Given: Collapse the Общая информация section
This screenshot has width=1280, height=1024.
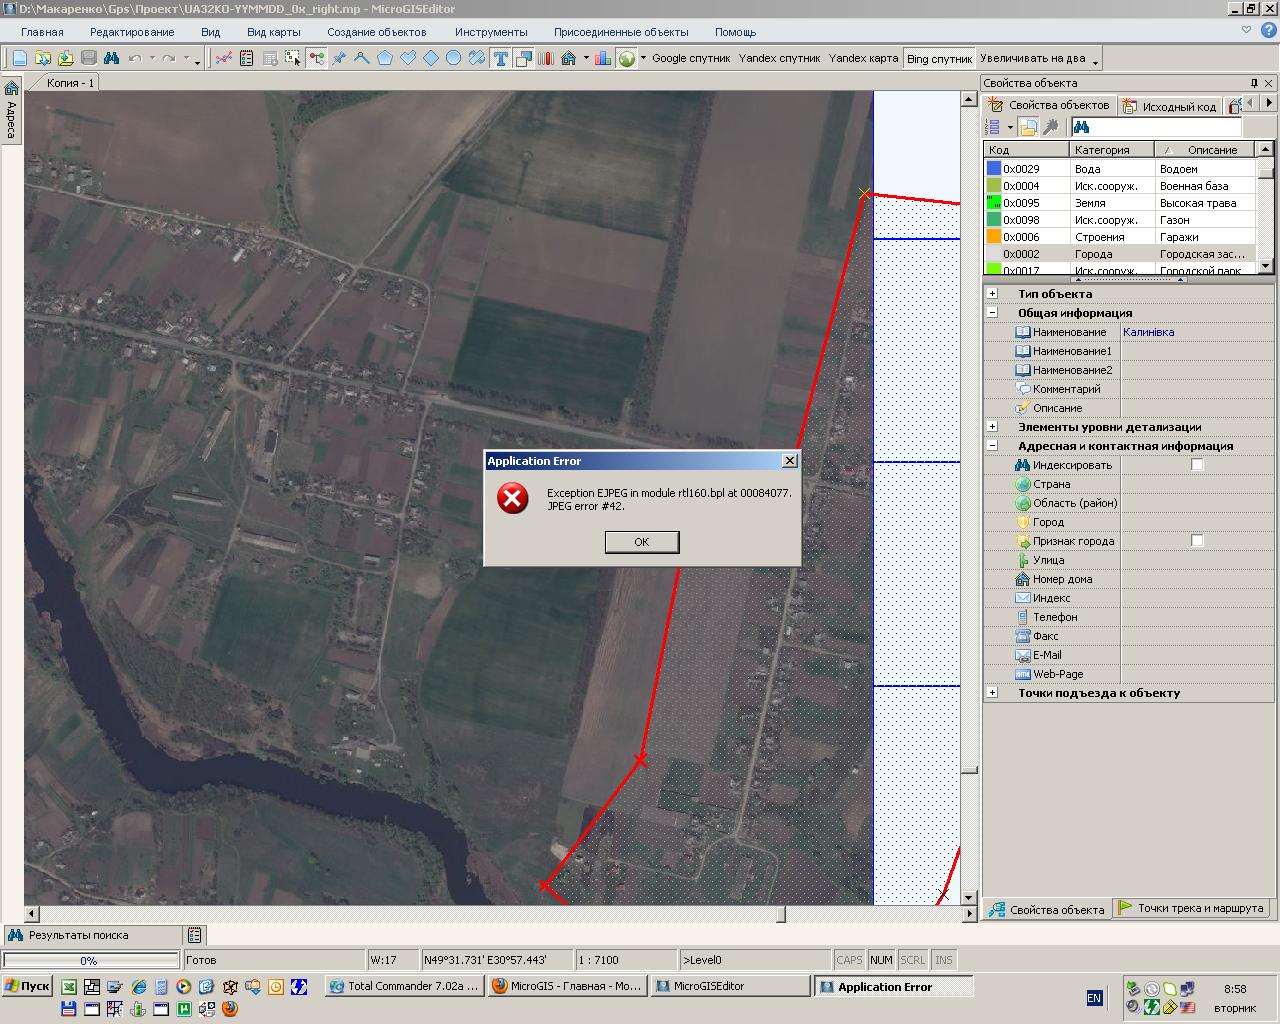Looking at the screenshot, I should (992, 313).
